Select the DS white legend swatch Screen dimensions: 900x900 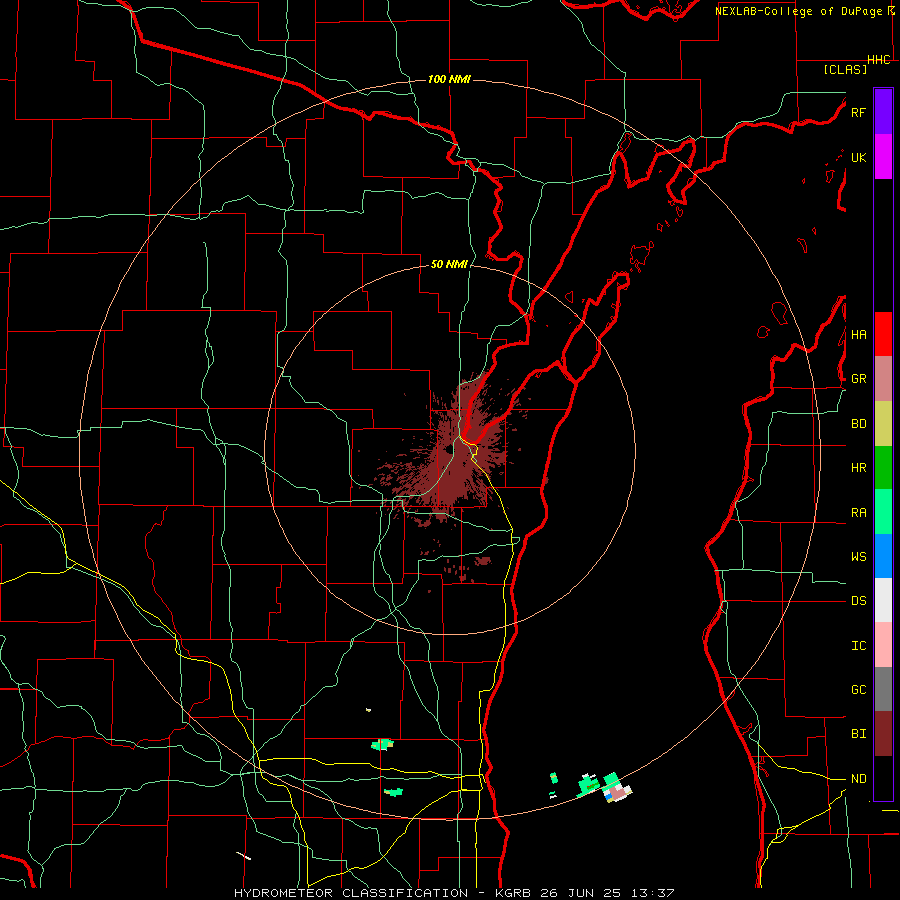pyautogui.click(x=883, y=600)
